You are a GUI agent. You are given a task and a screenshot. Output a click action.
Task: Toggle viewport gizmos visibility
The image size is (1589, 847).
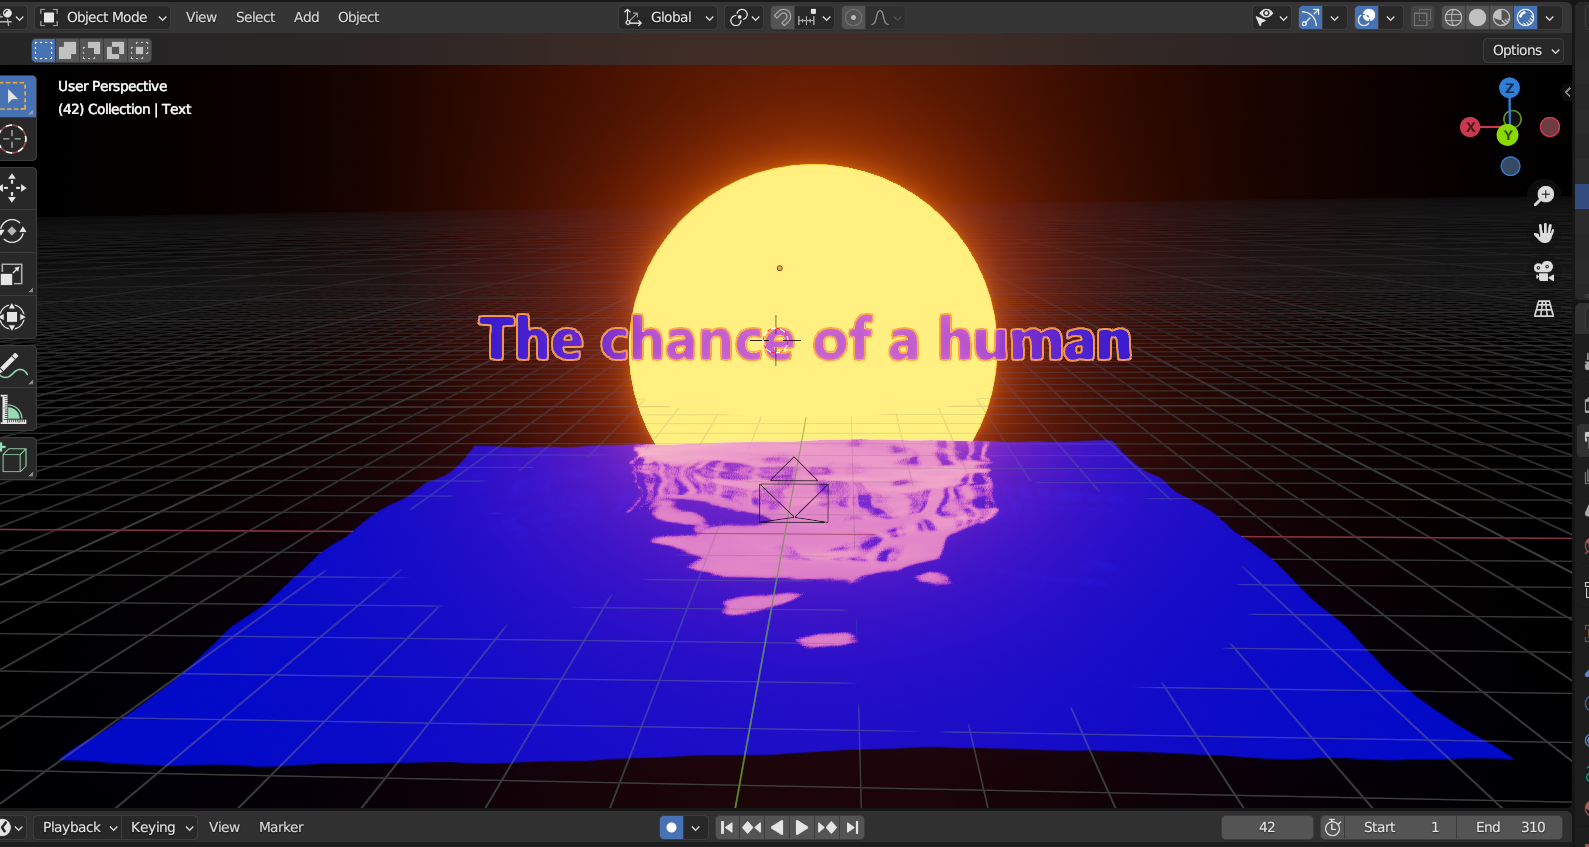pyautogui.click(x=1310, y=17)
